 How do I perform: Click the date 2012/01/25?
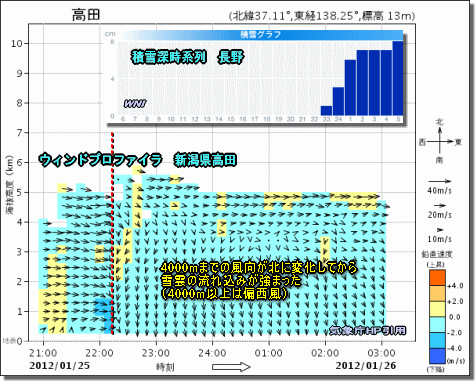[x=59, y=365]
